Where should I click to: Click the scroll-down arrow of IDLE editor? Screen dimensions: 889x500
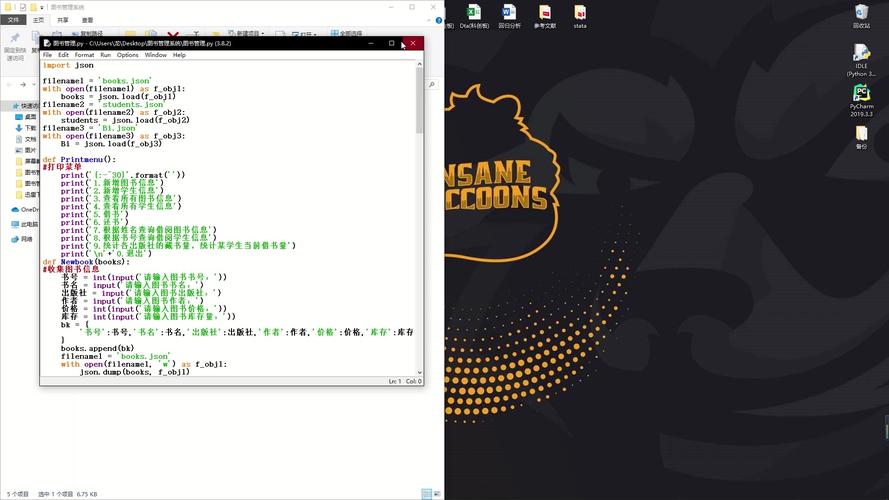pos(420,372)
